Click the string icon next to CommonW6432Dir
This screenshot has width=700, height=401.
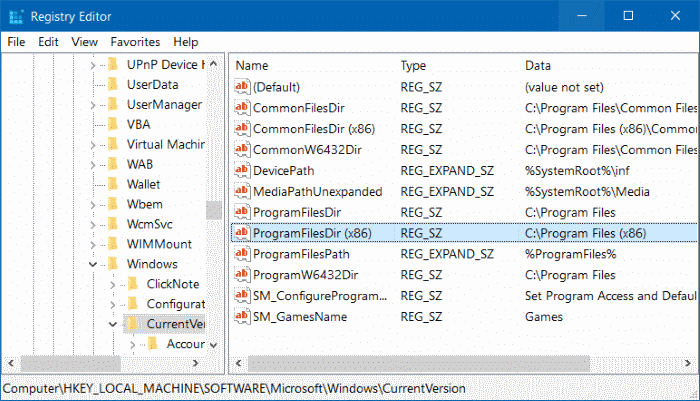click(242, 150)
